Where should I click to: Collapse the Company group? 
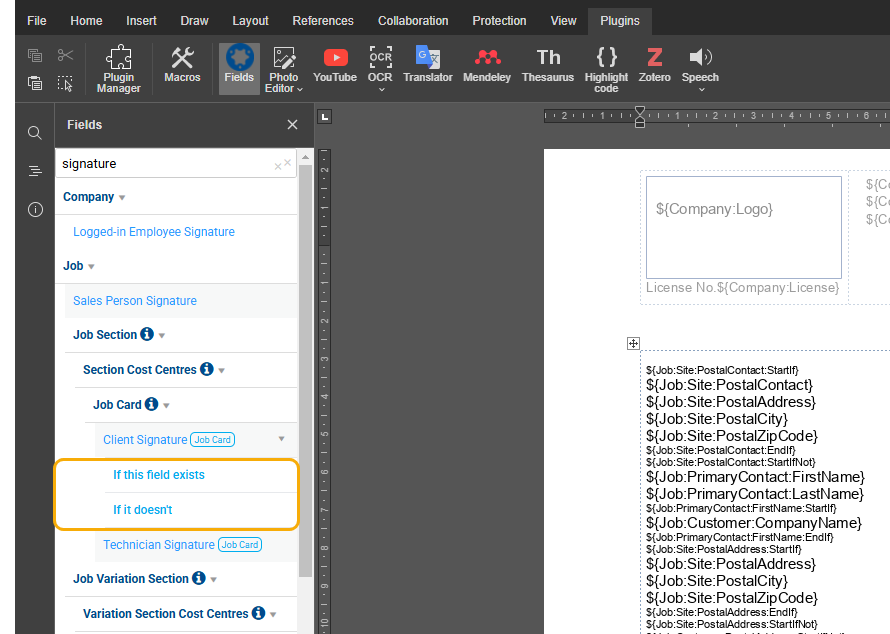(122, 198)
